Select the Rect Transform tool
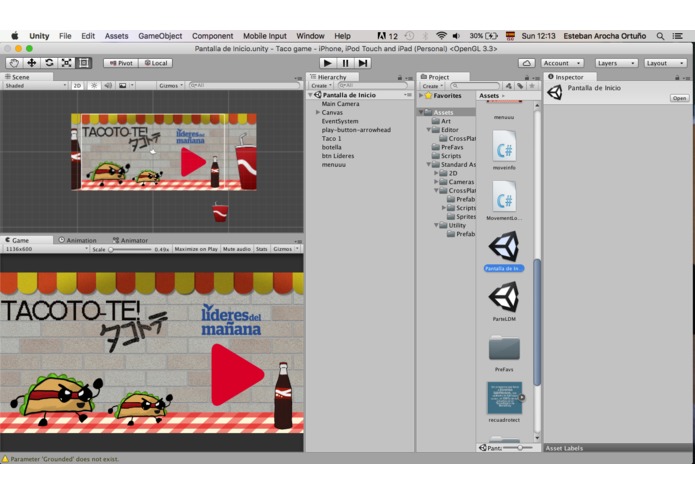 coord(83,63)
